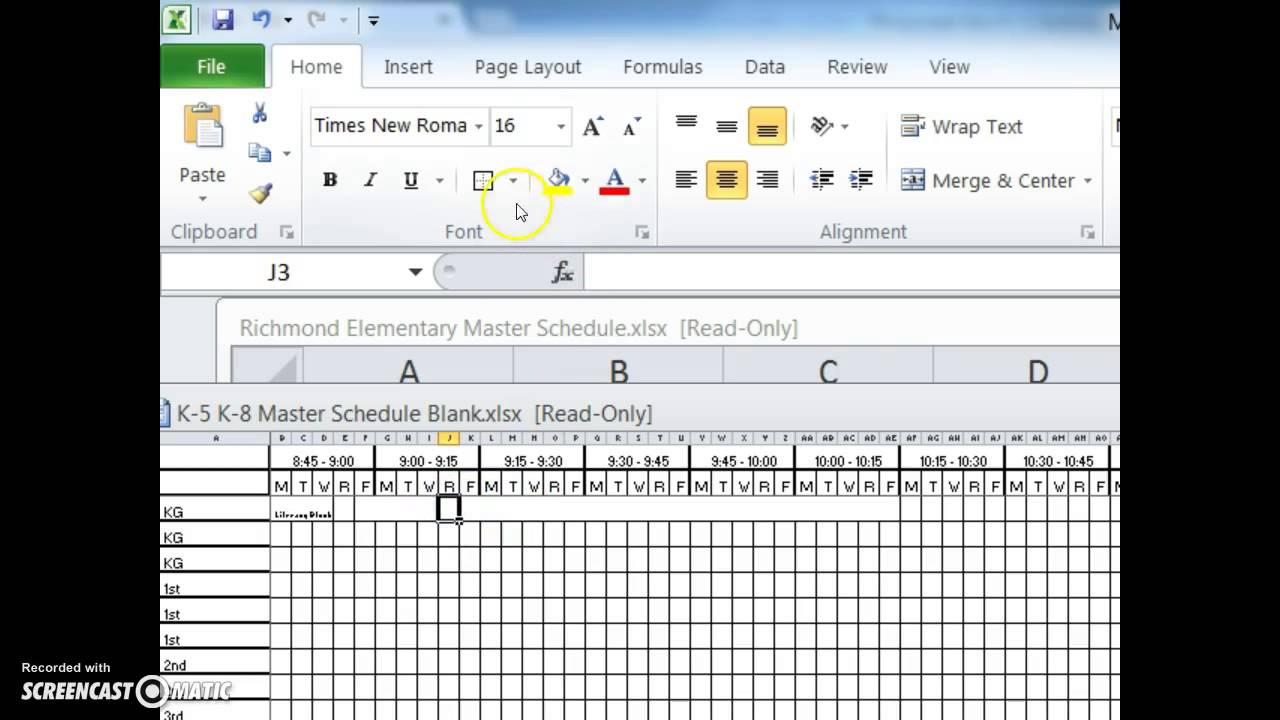Increase font size with Grow Font icon
This screenshot has height=720, width=1280.
593,127
